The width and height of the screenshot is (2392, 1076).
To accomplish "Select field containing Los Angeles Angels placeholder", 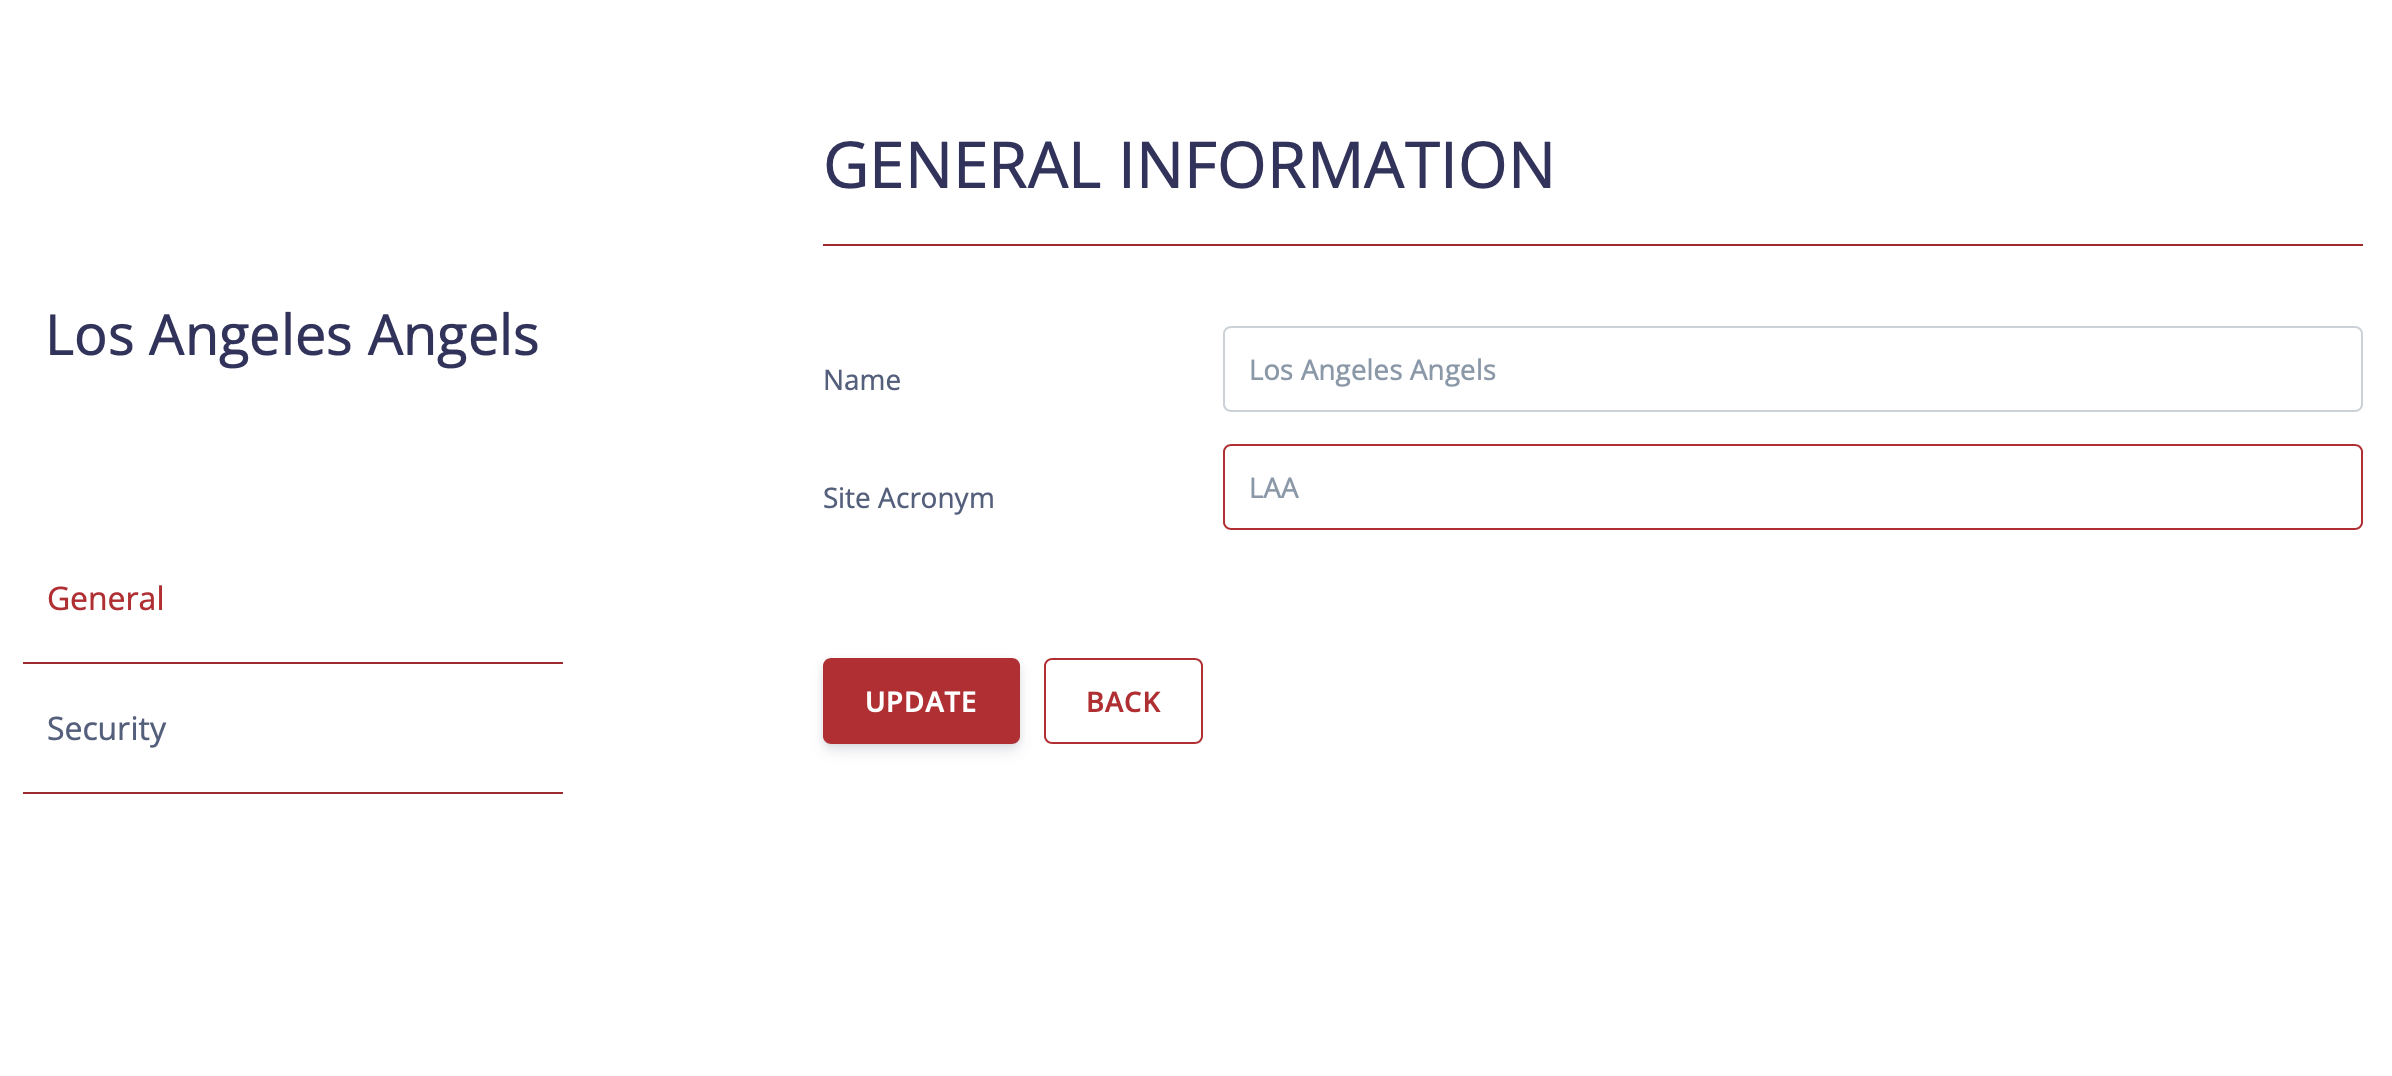I will (x=1791, y=369).
